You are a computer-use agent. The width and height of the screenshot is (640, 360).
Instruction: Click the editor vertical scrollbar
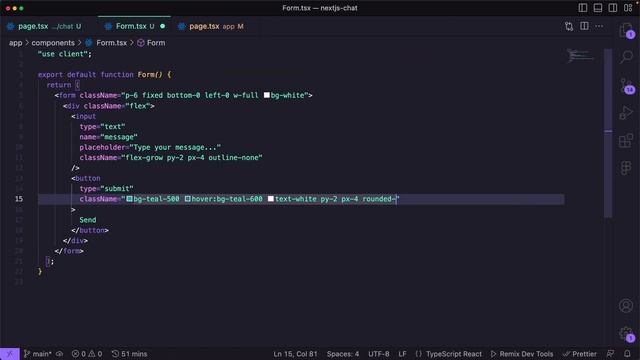pyautogui.click(x=608, y=133)
